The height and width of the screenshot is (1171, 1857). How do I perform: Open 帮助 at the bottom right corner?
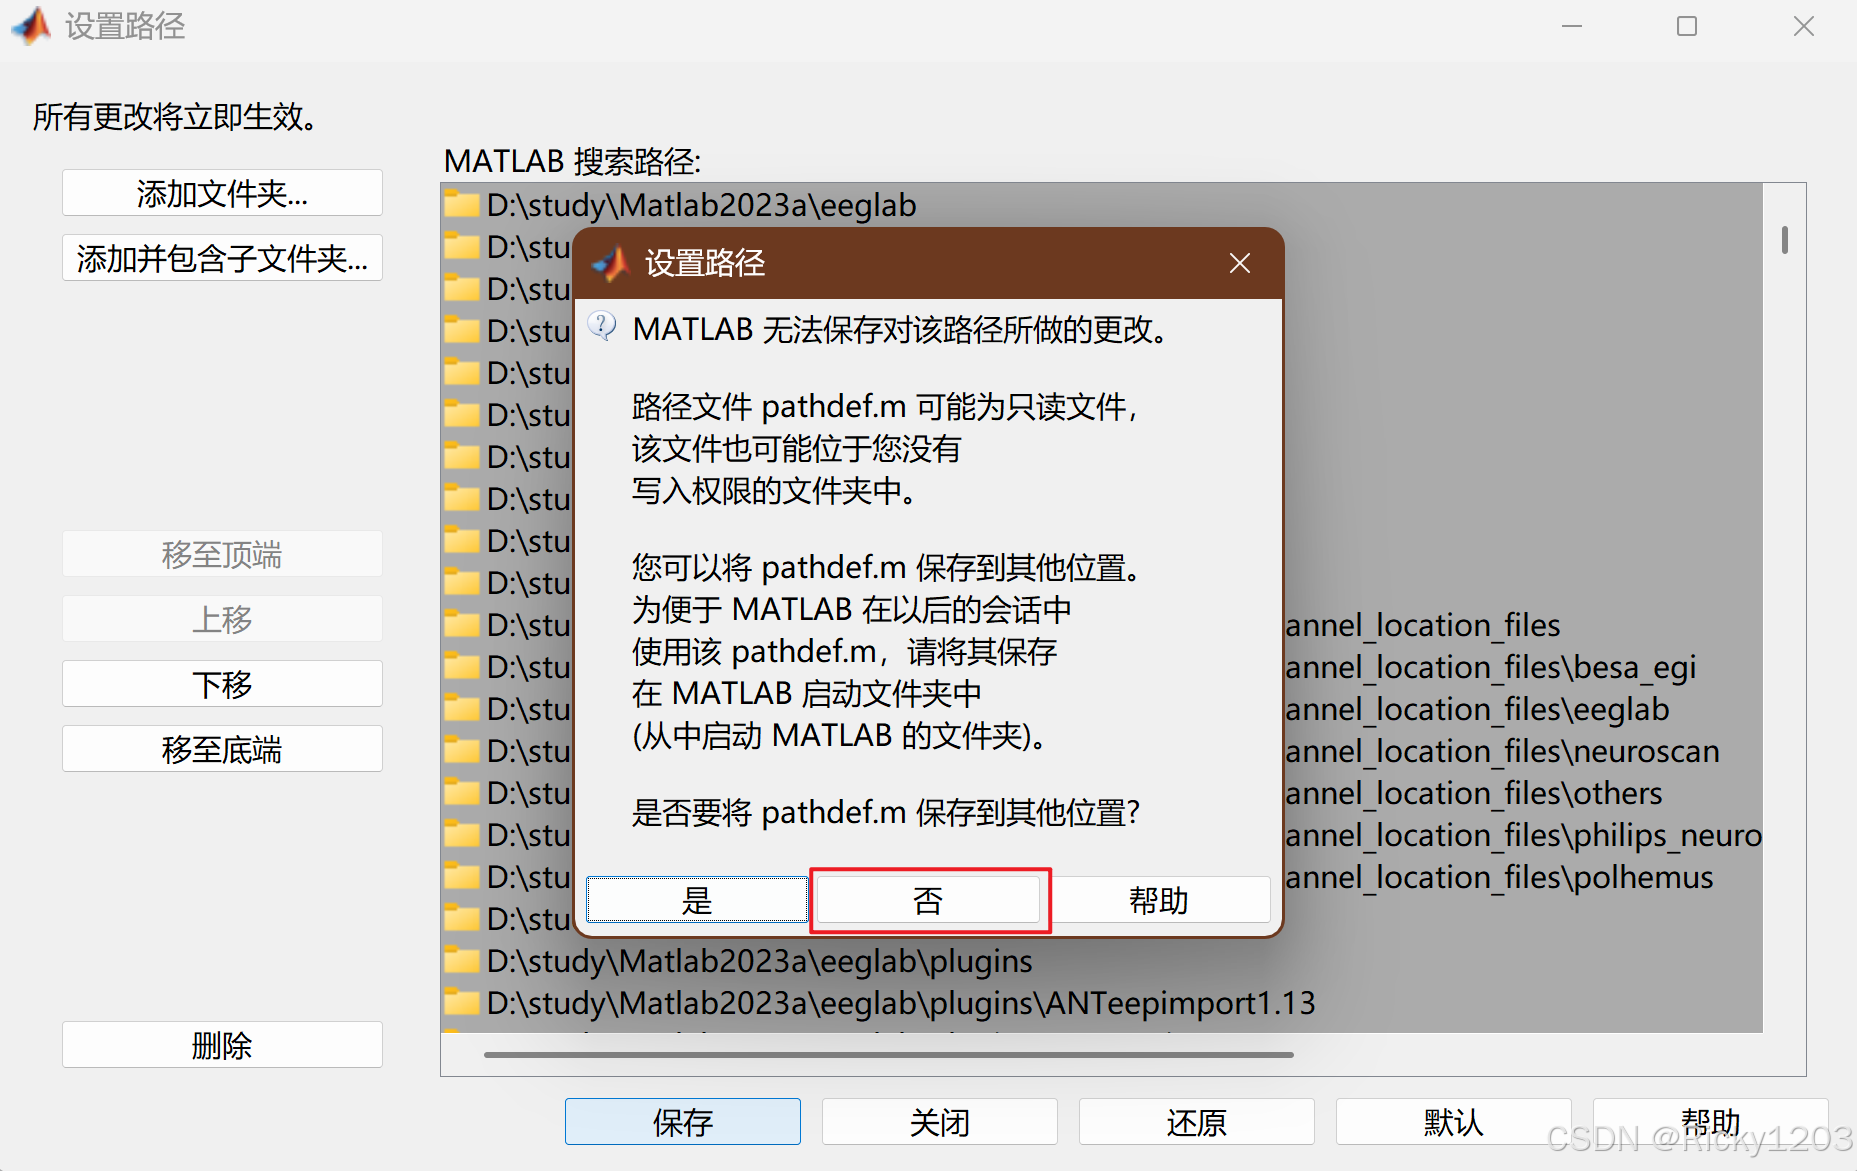coord(1710,1121)
